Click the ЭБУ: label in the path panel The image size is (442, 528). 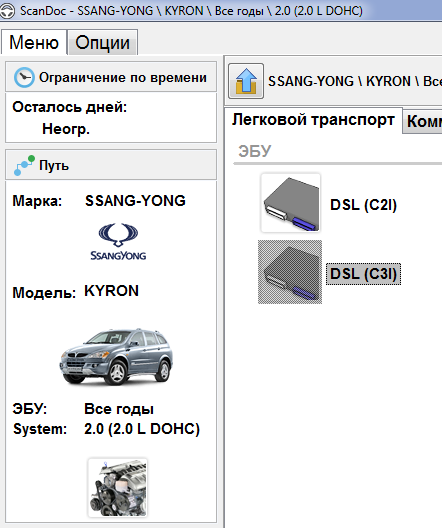pyautogui.click(x=30, y=409)
